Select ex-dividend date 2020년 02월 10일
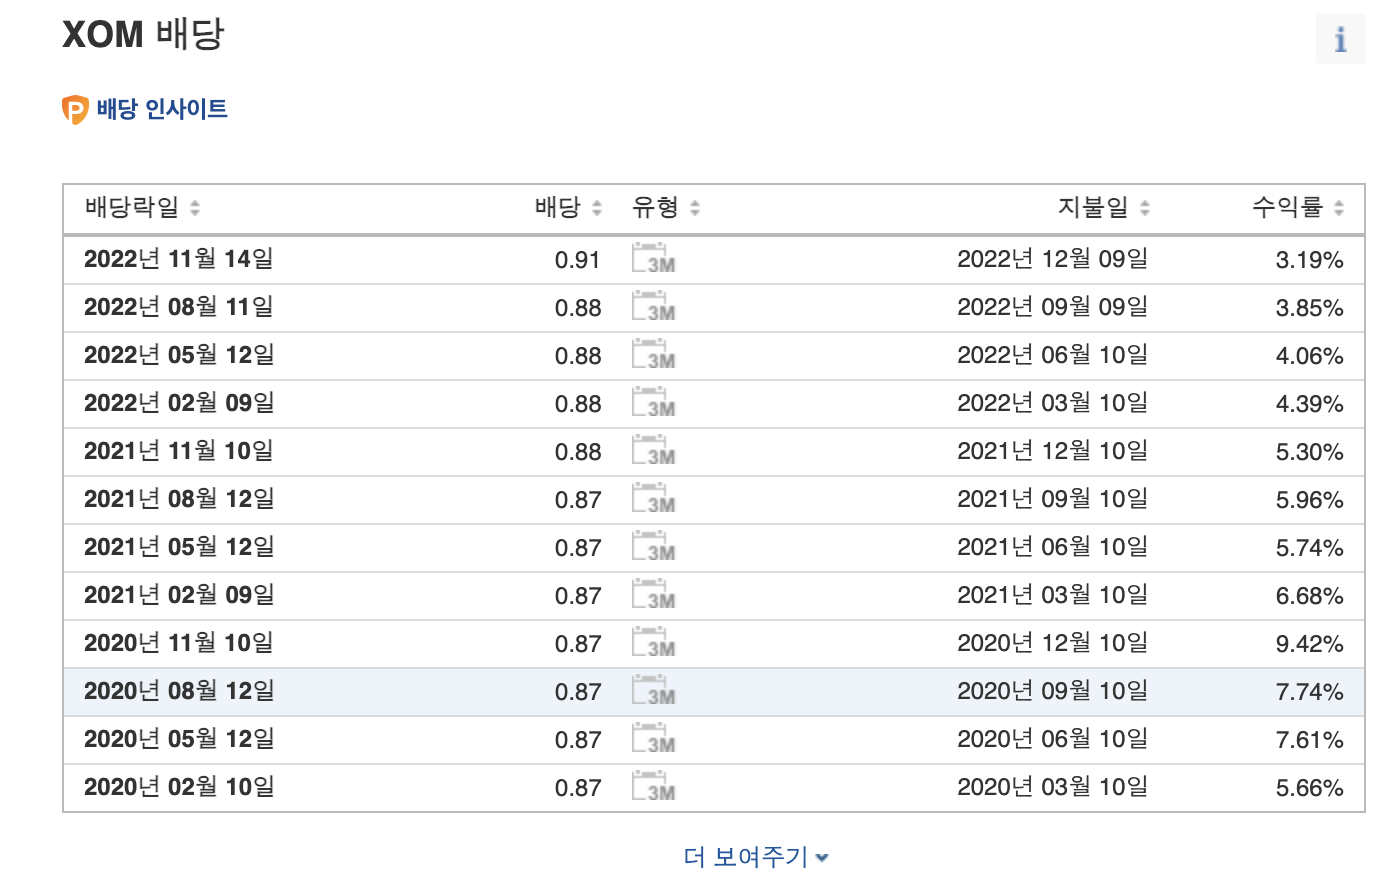 [x=179, y=787]
